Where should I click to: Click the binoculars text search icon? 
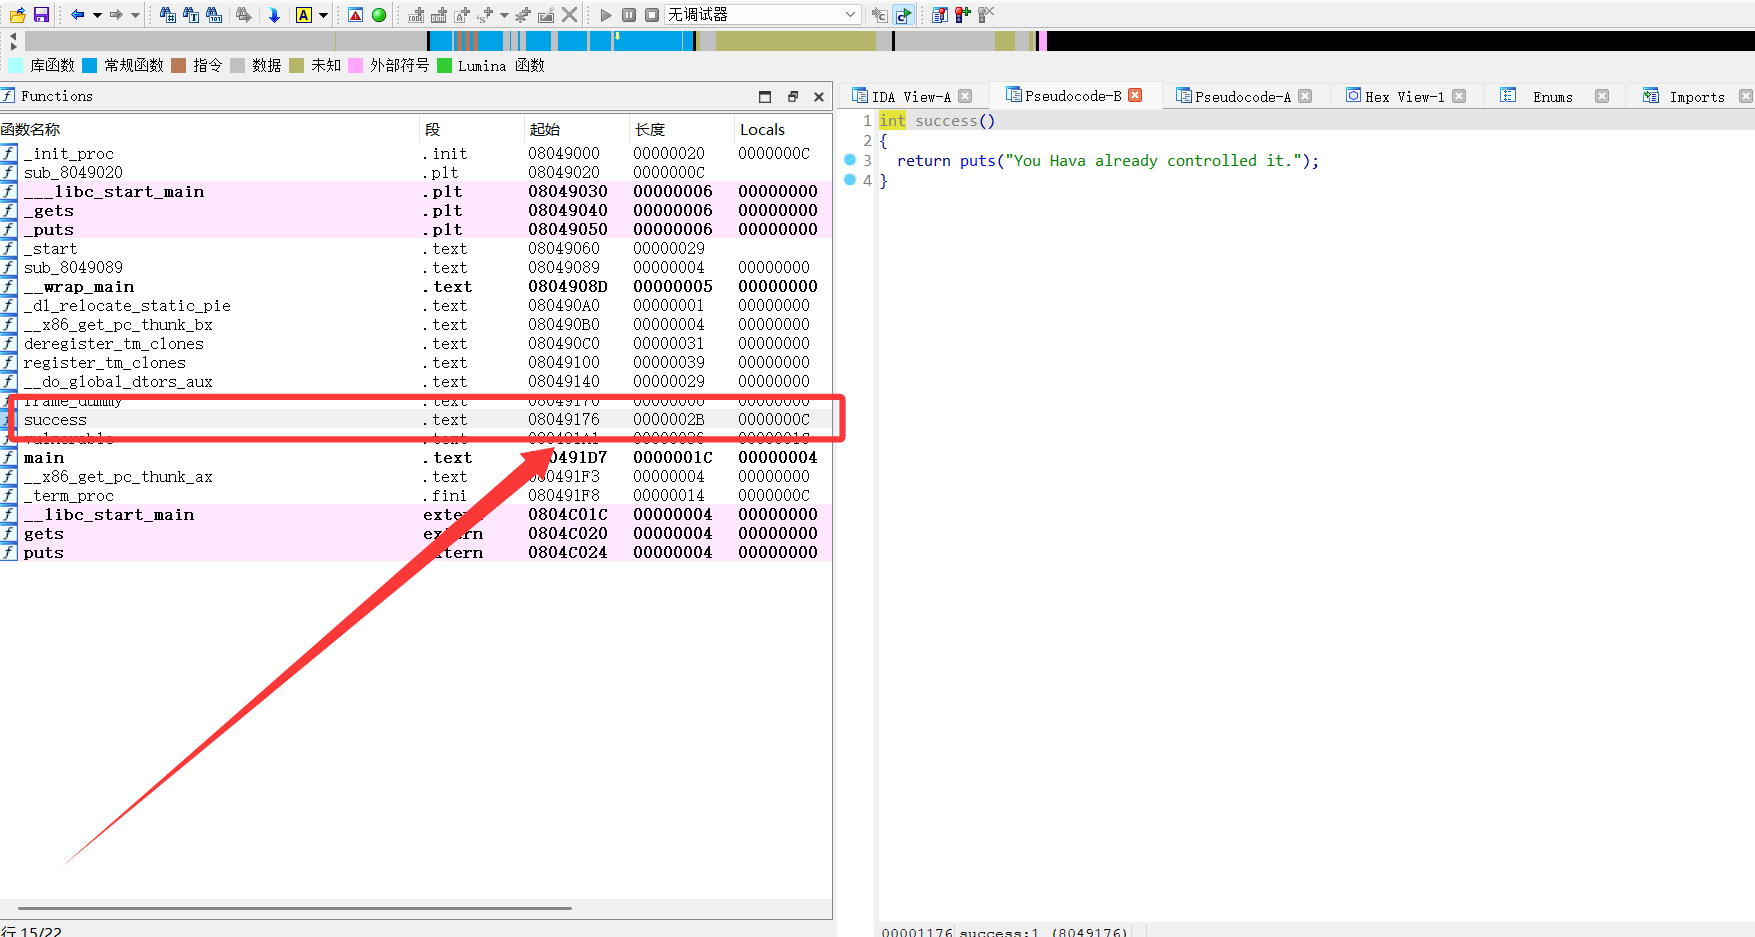click(191, 15)
